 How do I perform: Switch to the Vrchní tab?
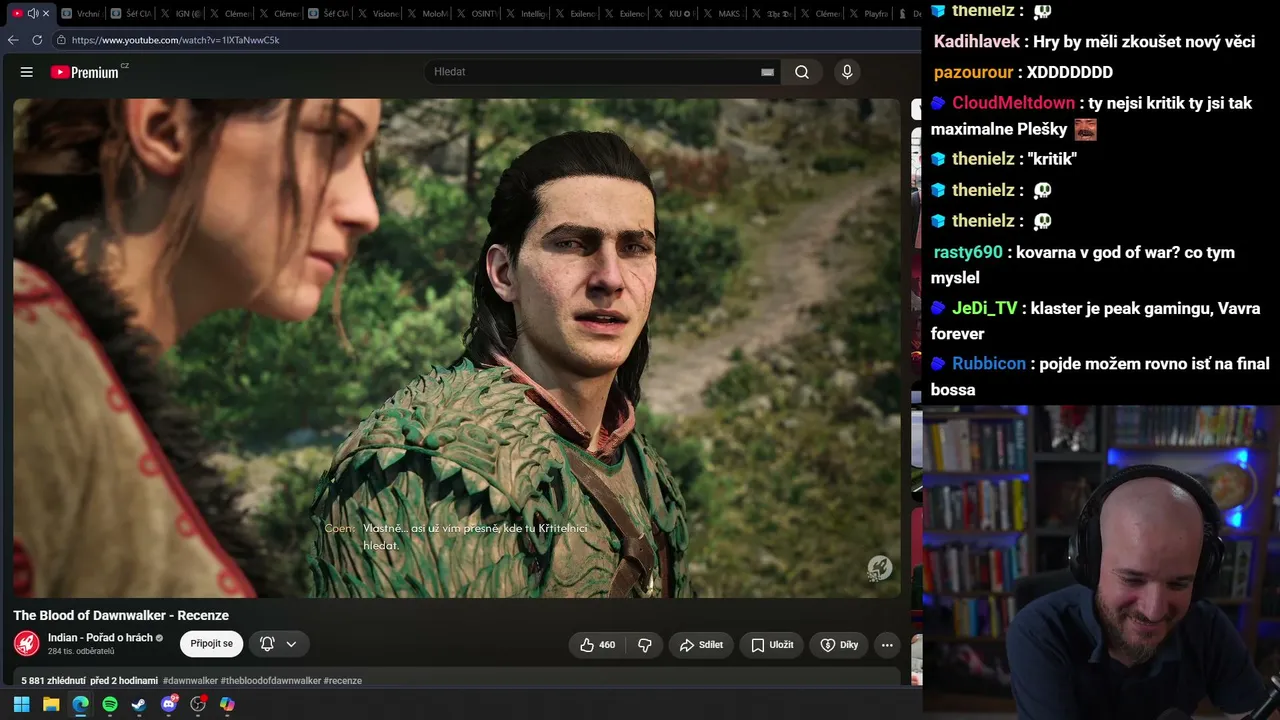81,13
